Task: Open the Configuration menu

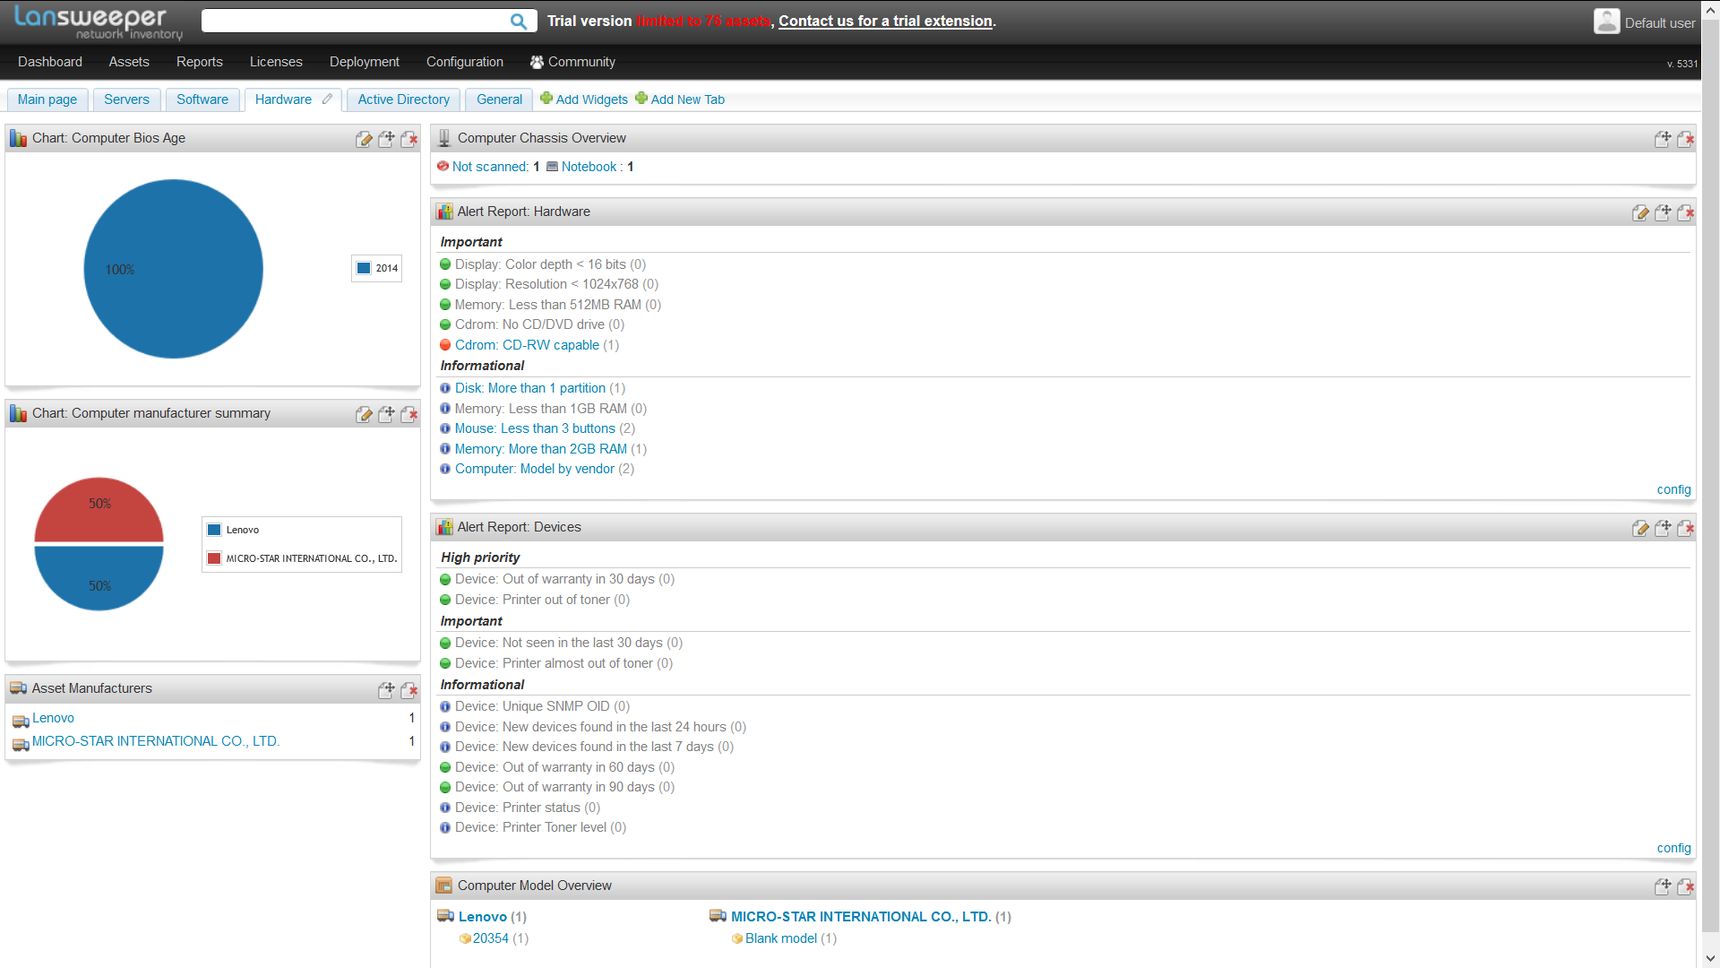Action: tap(465, 62)
